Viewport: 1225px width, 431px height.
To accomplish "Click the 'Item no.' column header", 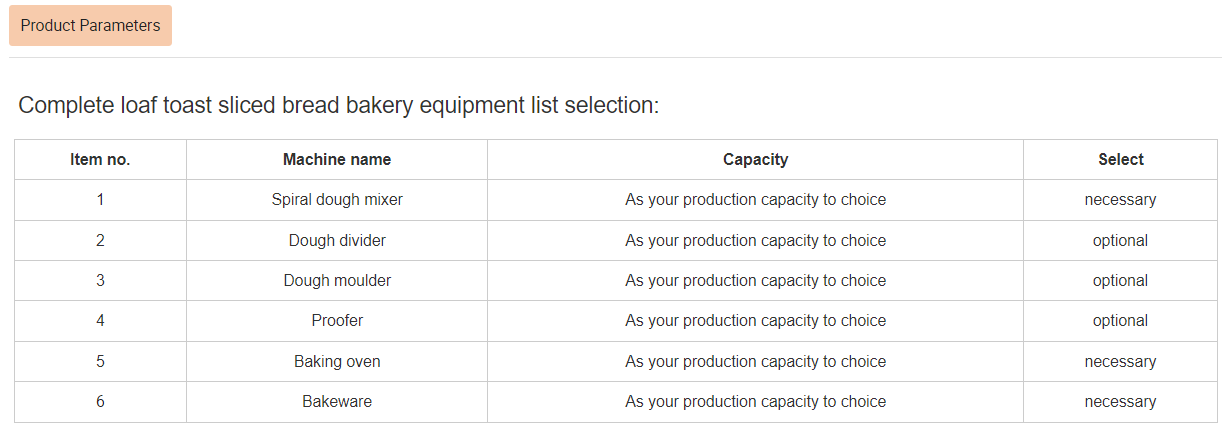I will [x=100, y=160].
